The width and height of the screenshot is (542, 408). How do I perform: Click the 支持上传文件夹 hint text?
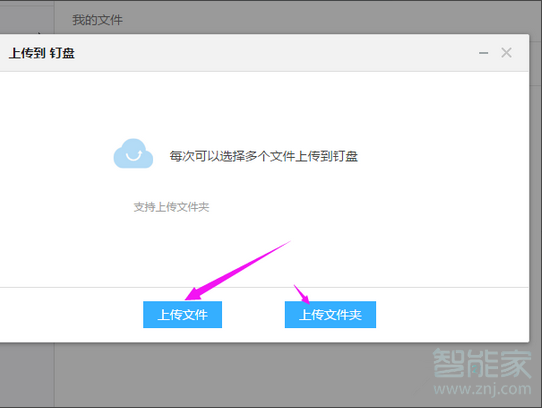click(171, 207)
